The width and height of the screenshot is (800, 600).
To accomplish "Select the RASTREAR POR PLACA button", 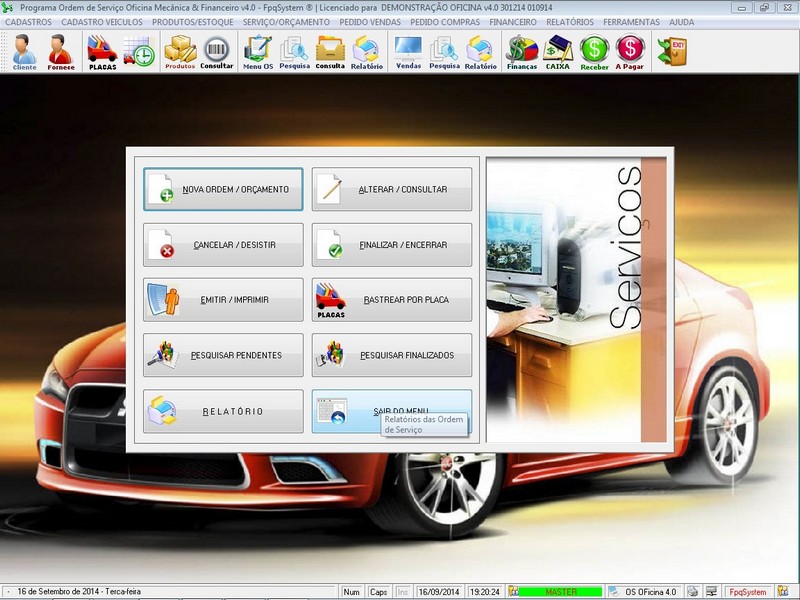I will pos(392,299).
